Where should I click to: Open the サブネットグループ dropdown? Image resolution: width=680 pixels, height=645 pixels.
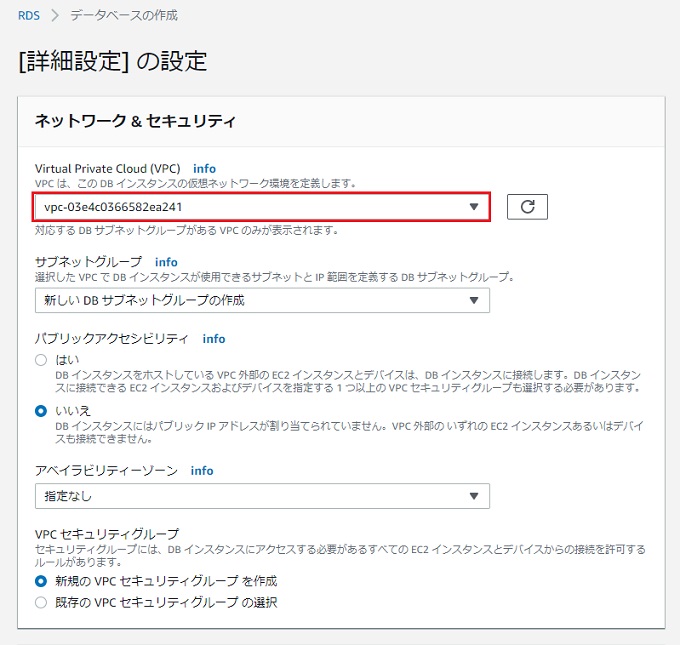coord(262,300)
